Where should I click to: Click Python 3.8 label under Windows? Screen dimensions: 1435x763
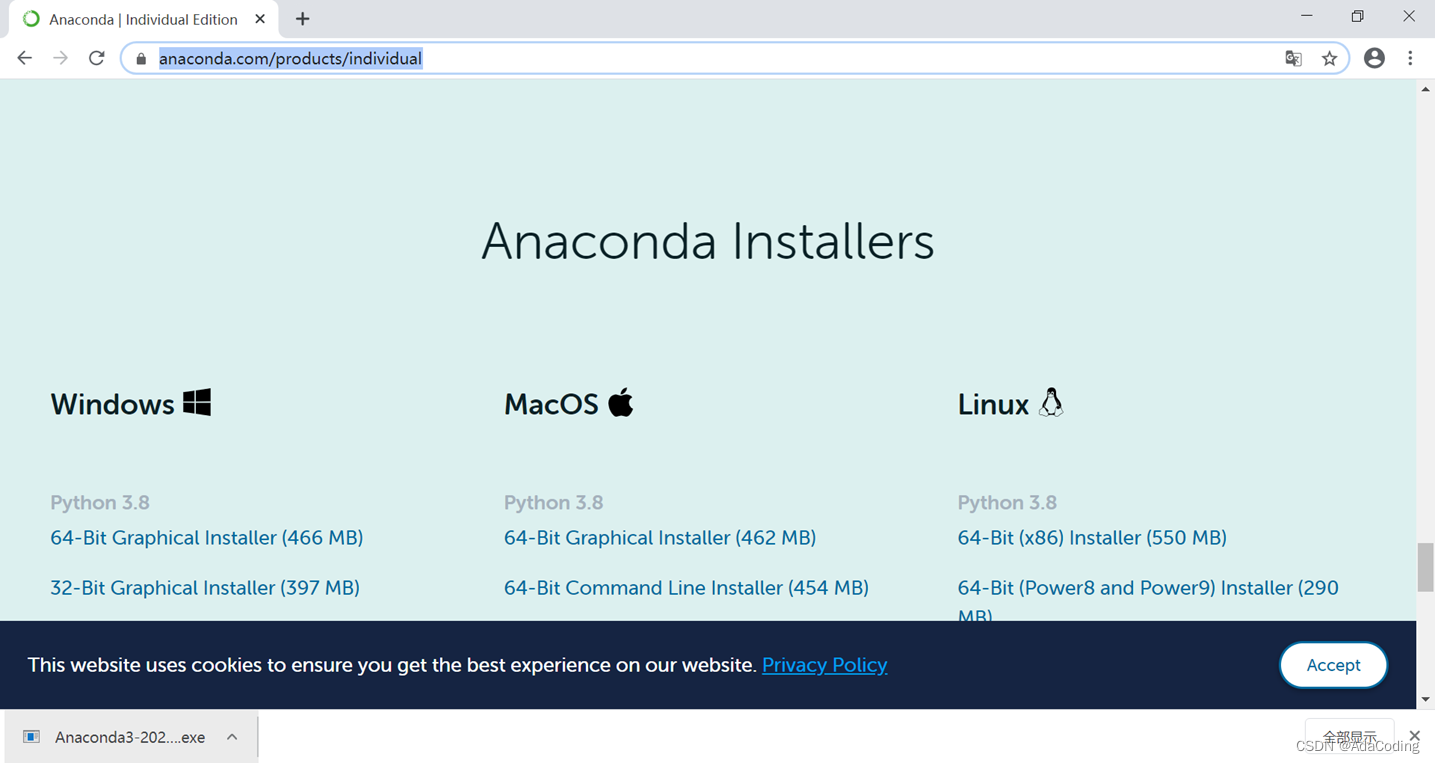100,502
